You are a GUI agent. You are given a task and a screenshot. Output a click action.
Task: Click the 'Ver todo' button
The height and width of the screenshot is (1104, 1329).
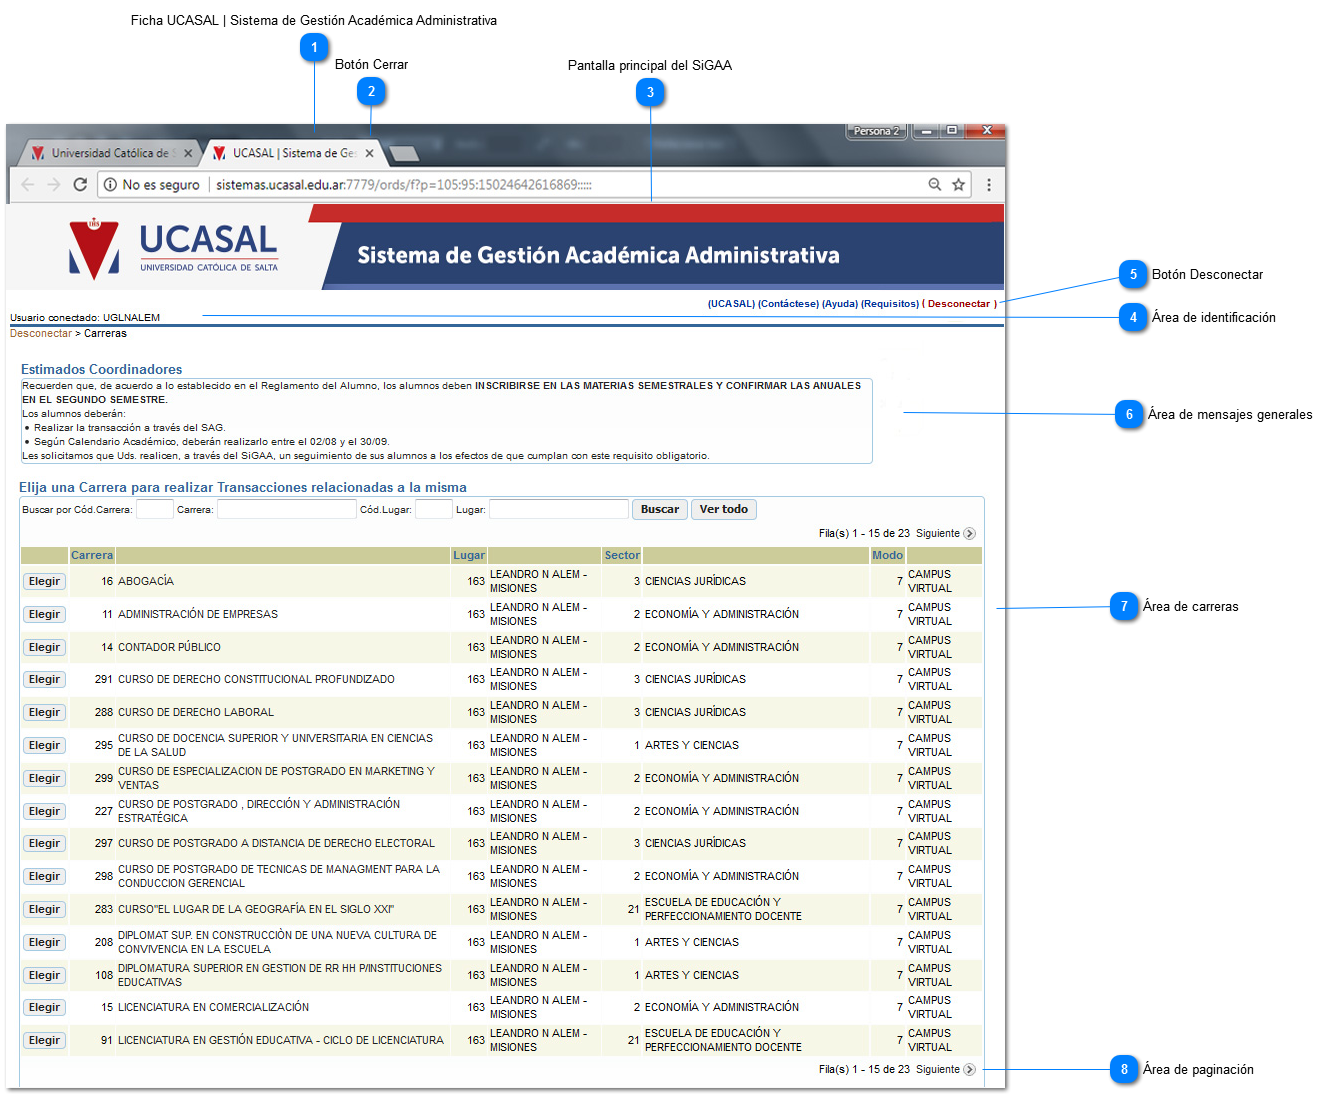(x=724, y=509)
